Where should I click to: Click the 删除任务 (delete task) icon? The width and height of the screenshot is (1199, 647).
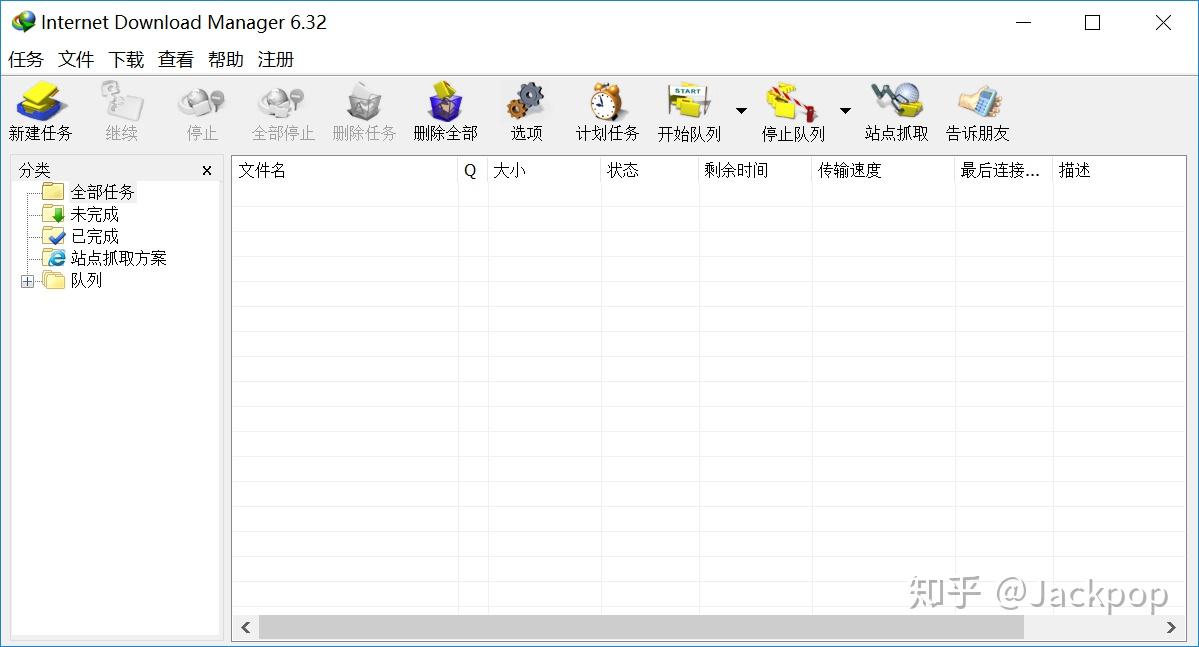pos(364,102)
